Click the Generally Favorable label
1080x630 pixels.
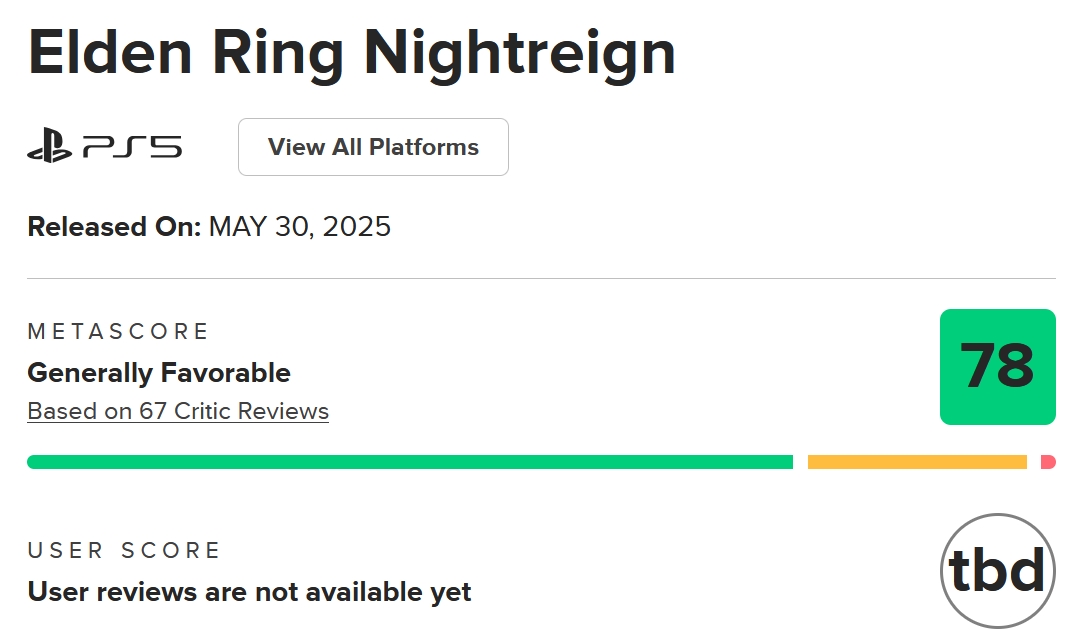(x=159, y=373)
